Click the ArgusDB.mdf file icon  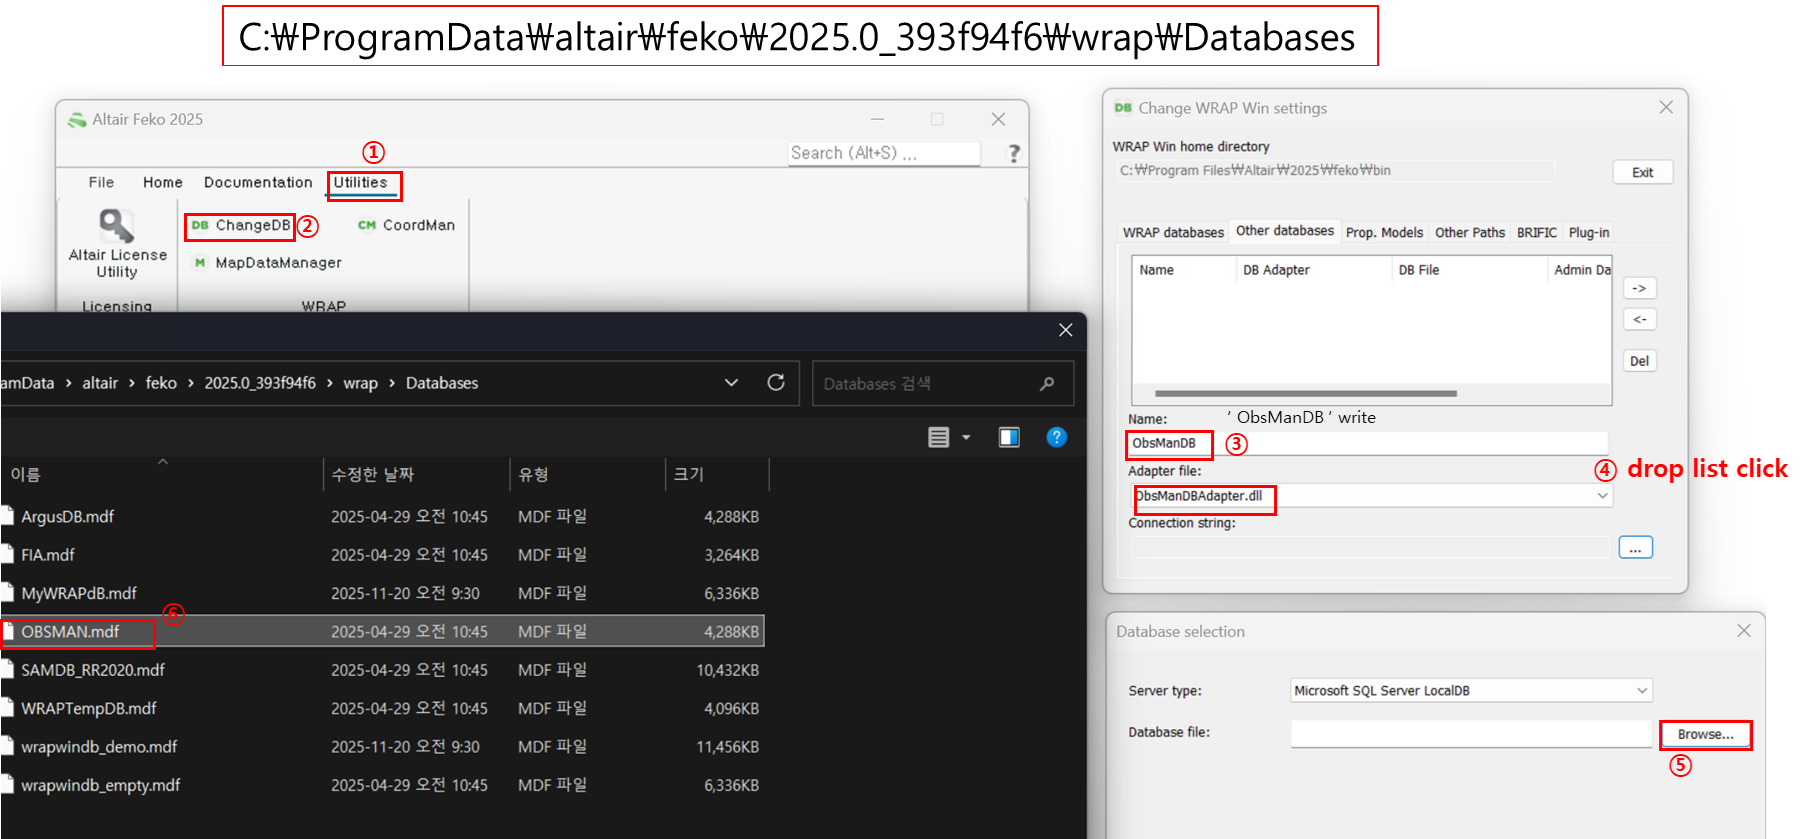coord(7,516)
